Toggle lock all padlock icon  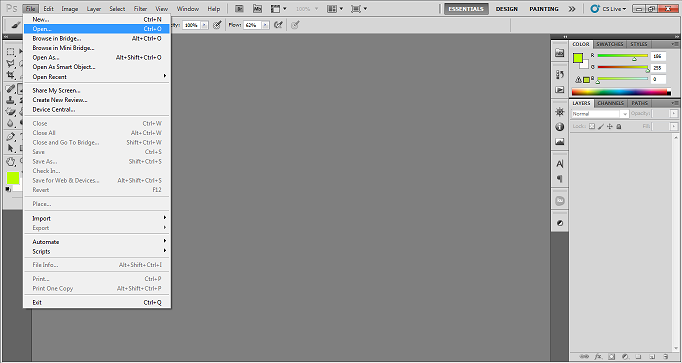point(619,127)
